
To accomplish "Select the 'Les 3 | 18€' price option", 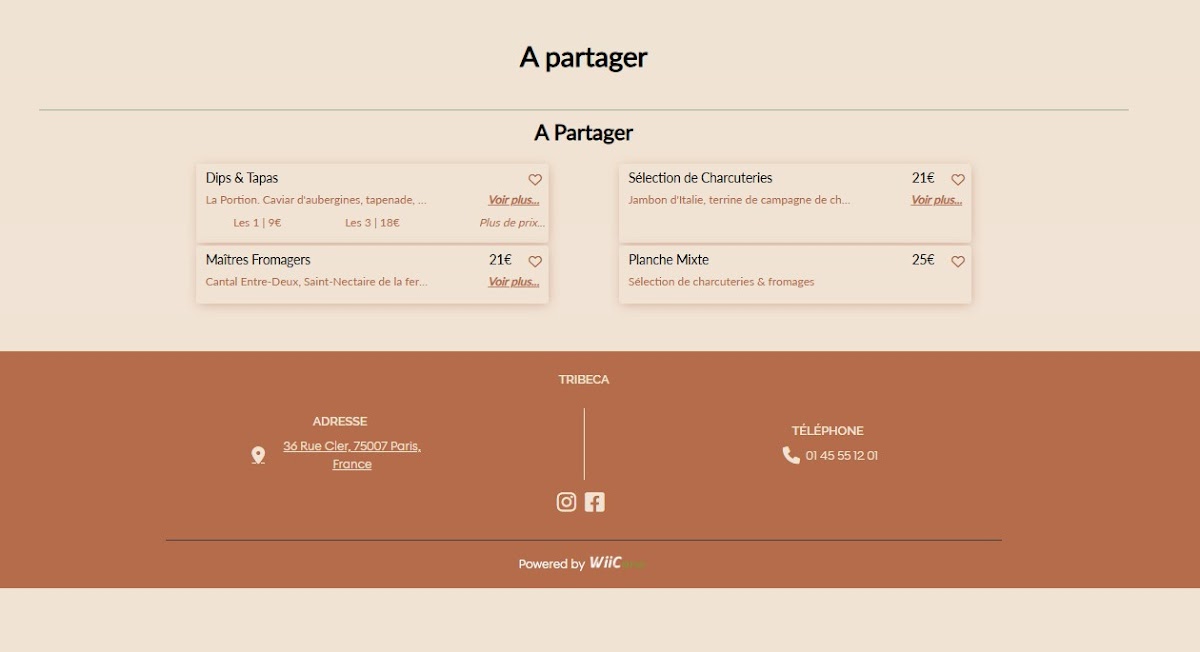I will (x=372, y=223).
